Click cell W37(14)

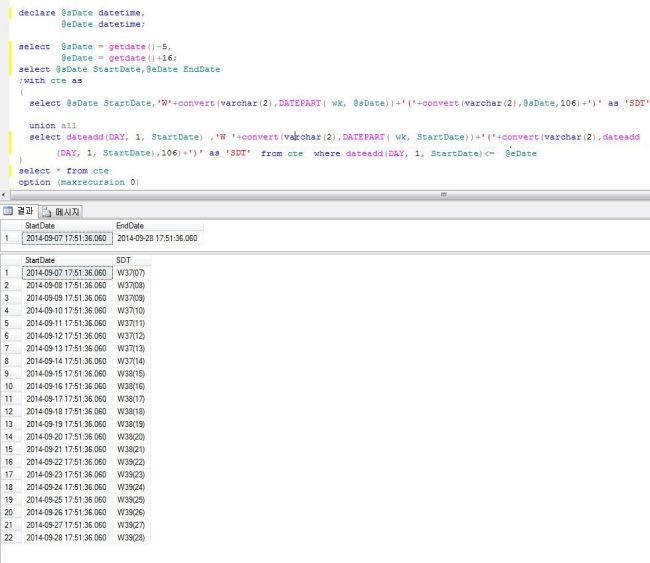[132, 361]
